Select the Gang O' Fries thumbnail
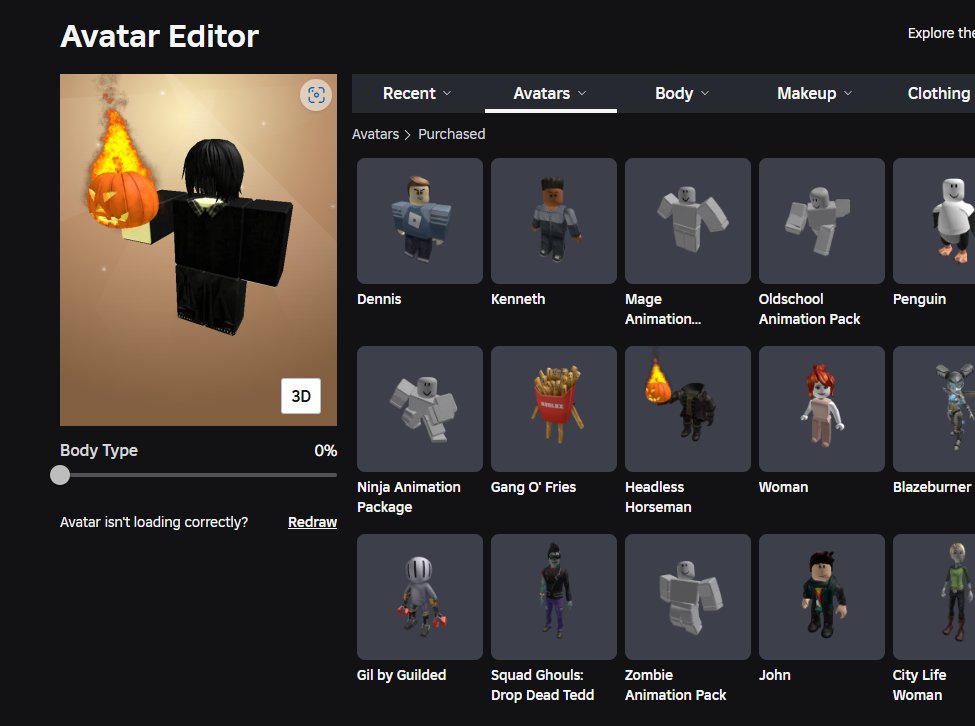This screenshot has height=726, width=975. tap(553, 409)
